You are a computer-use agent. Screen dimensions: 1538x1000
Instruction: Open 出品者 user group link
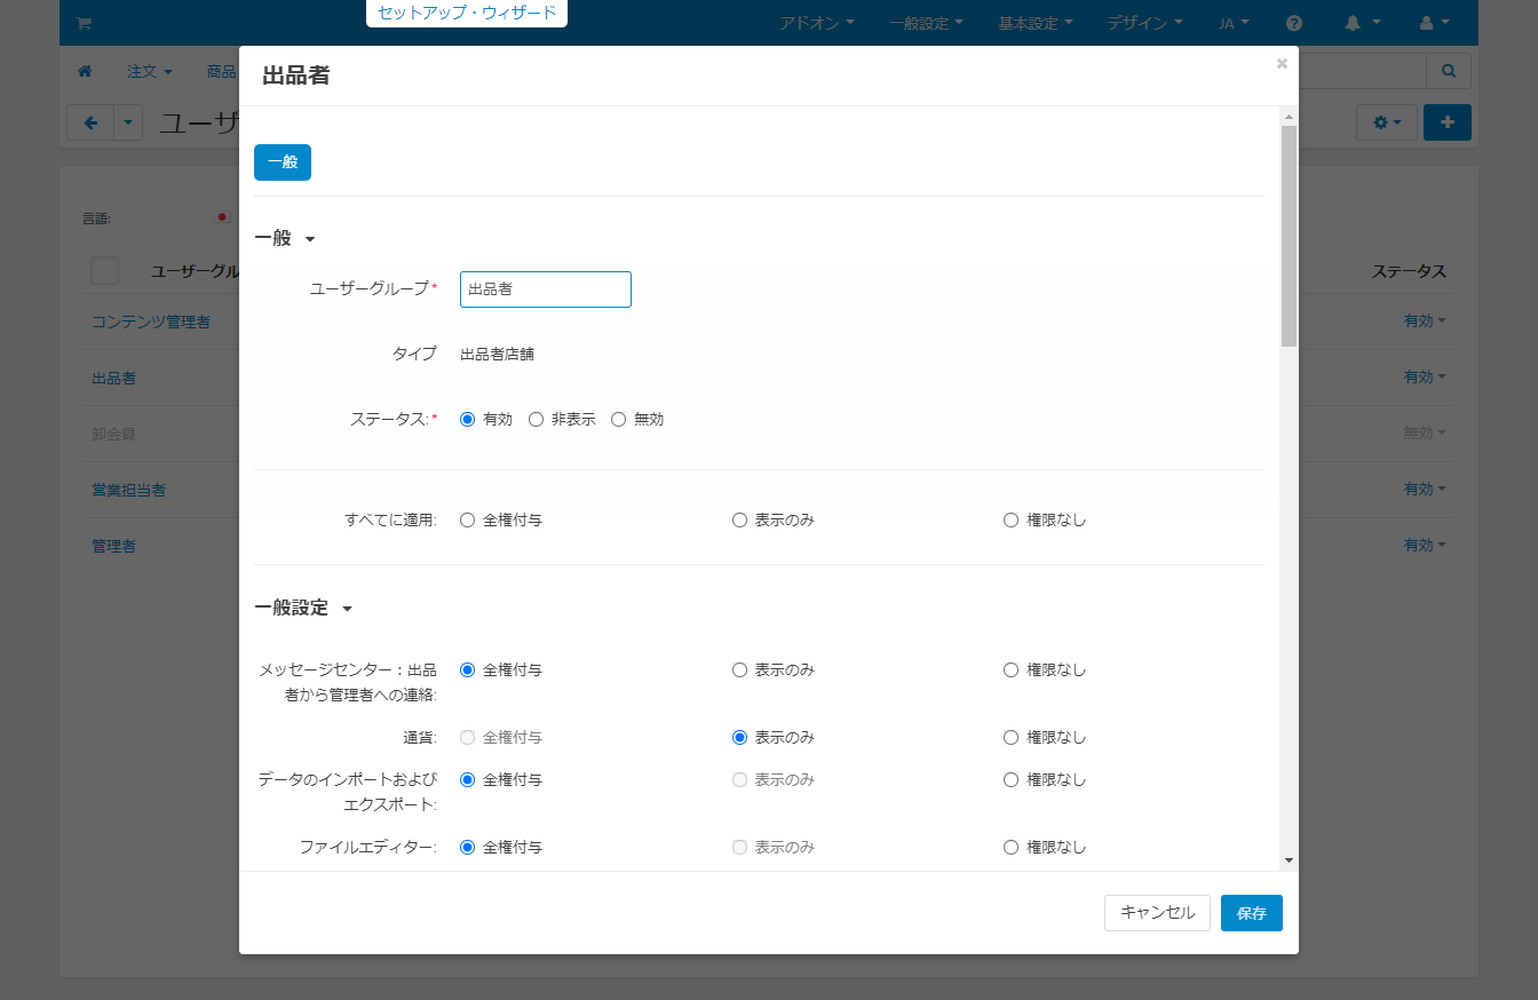[114, 378]
